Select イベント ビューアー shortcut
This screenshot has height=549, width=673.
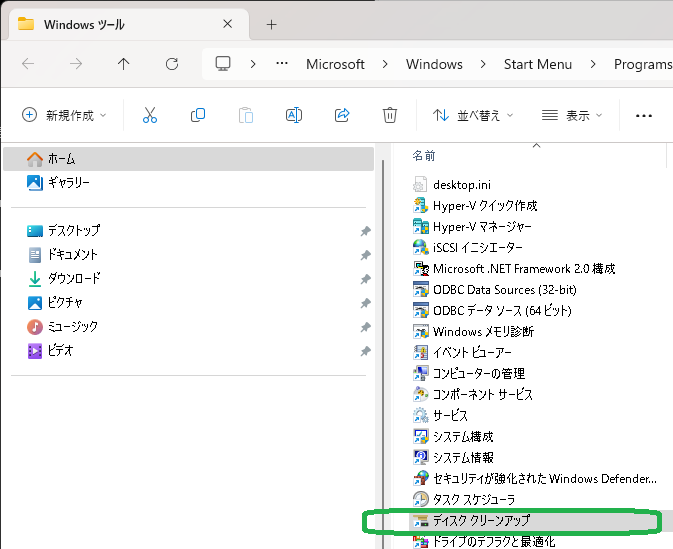[462, 352]
